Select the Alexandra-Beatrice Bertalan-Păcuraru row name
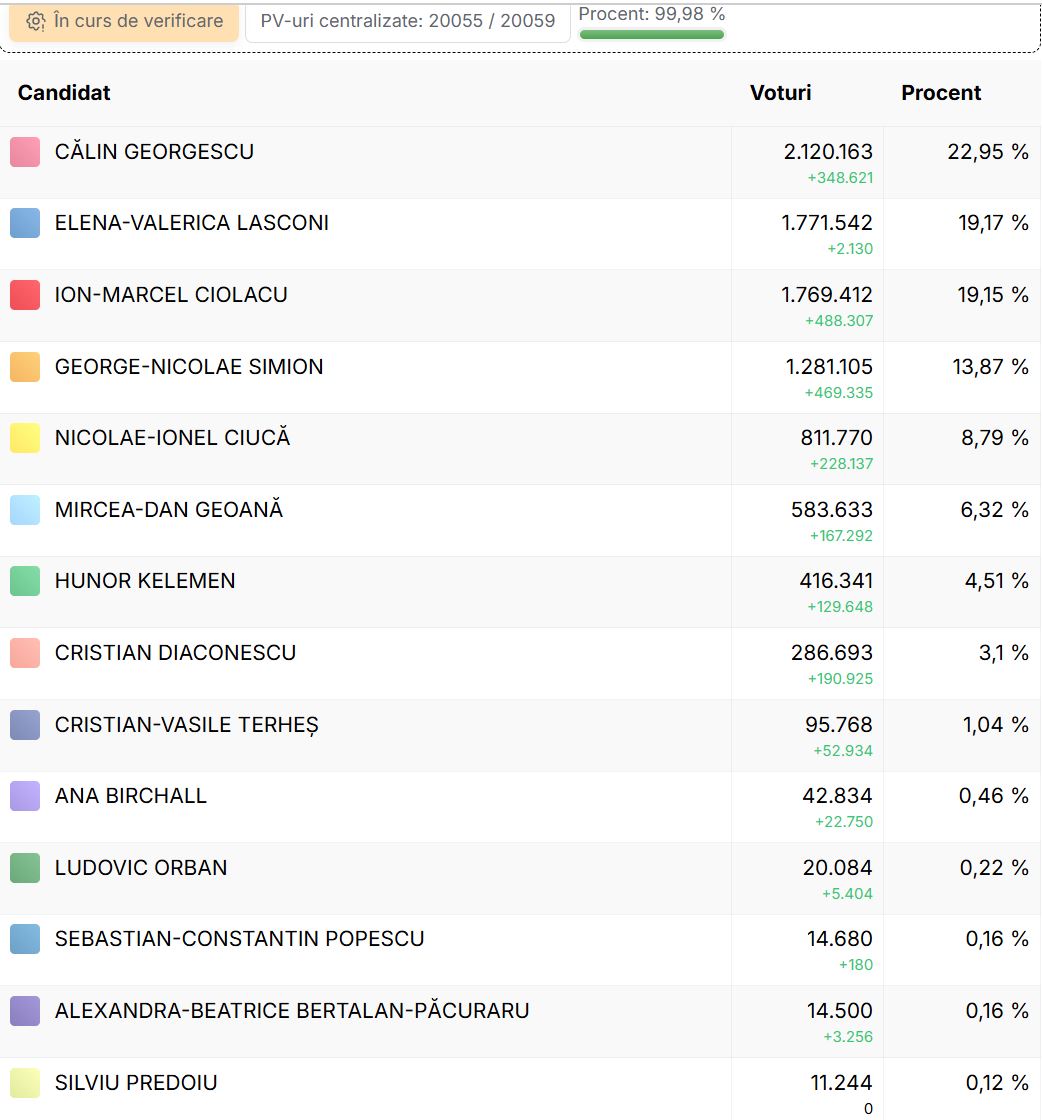Image resolution: width=1042 pixels, height=1120 pixels. pyautogui.click(x=292, y=1011)
